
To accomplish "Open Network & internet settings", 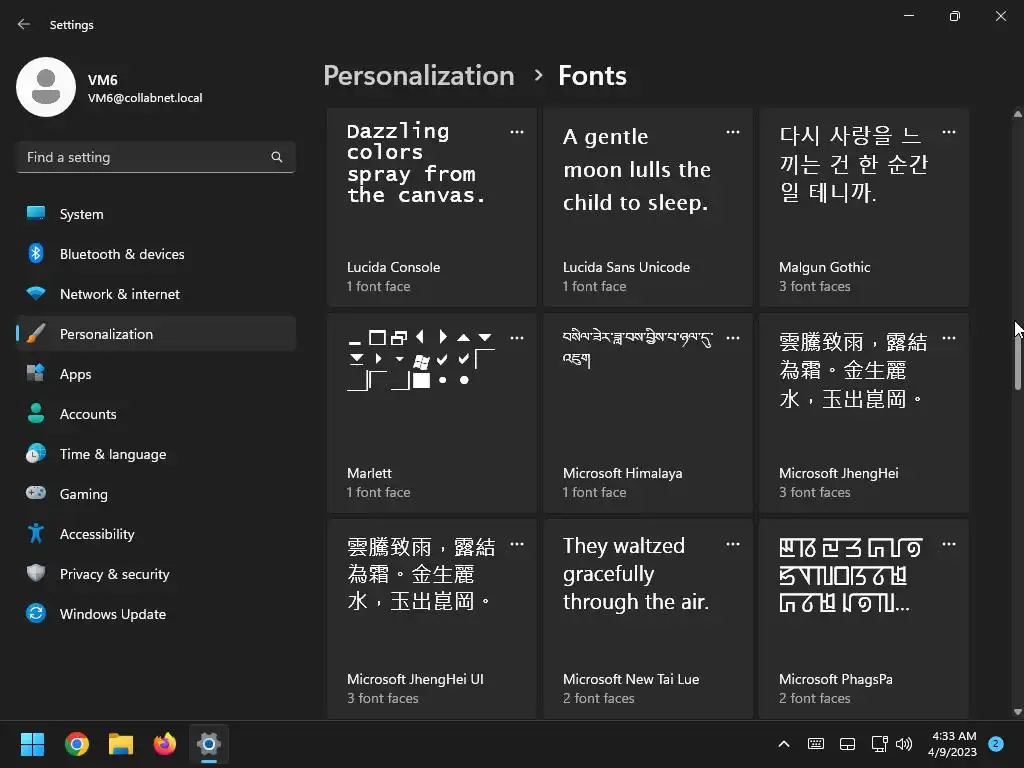I will [x=156, y=294].
